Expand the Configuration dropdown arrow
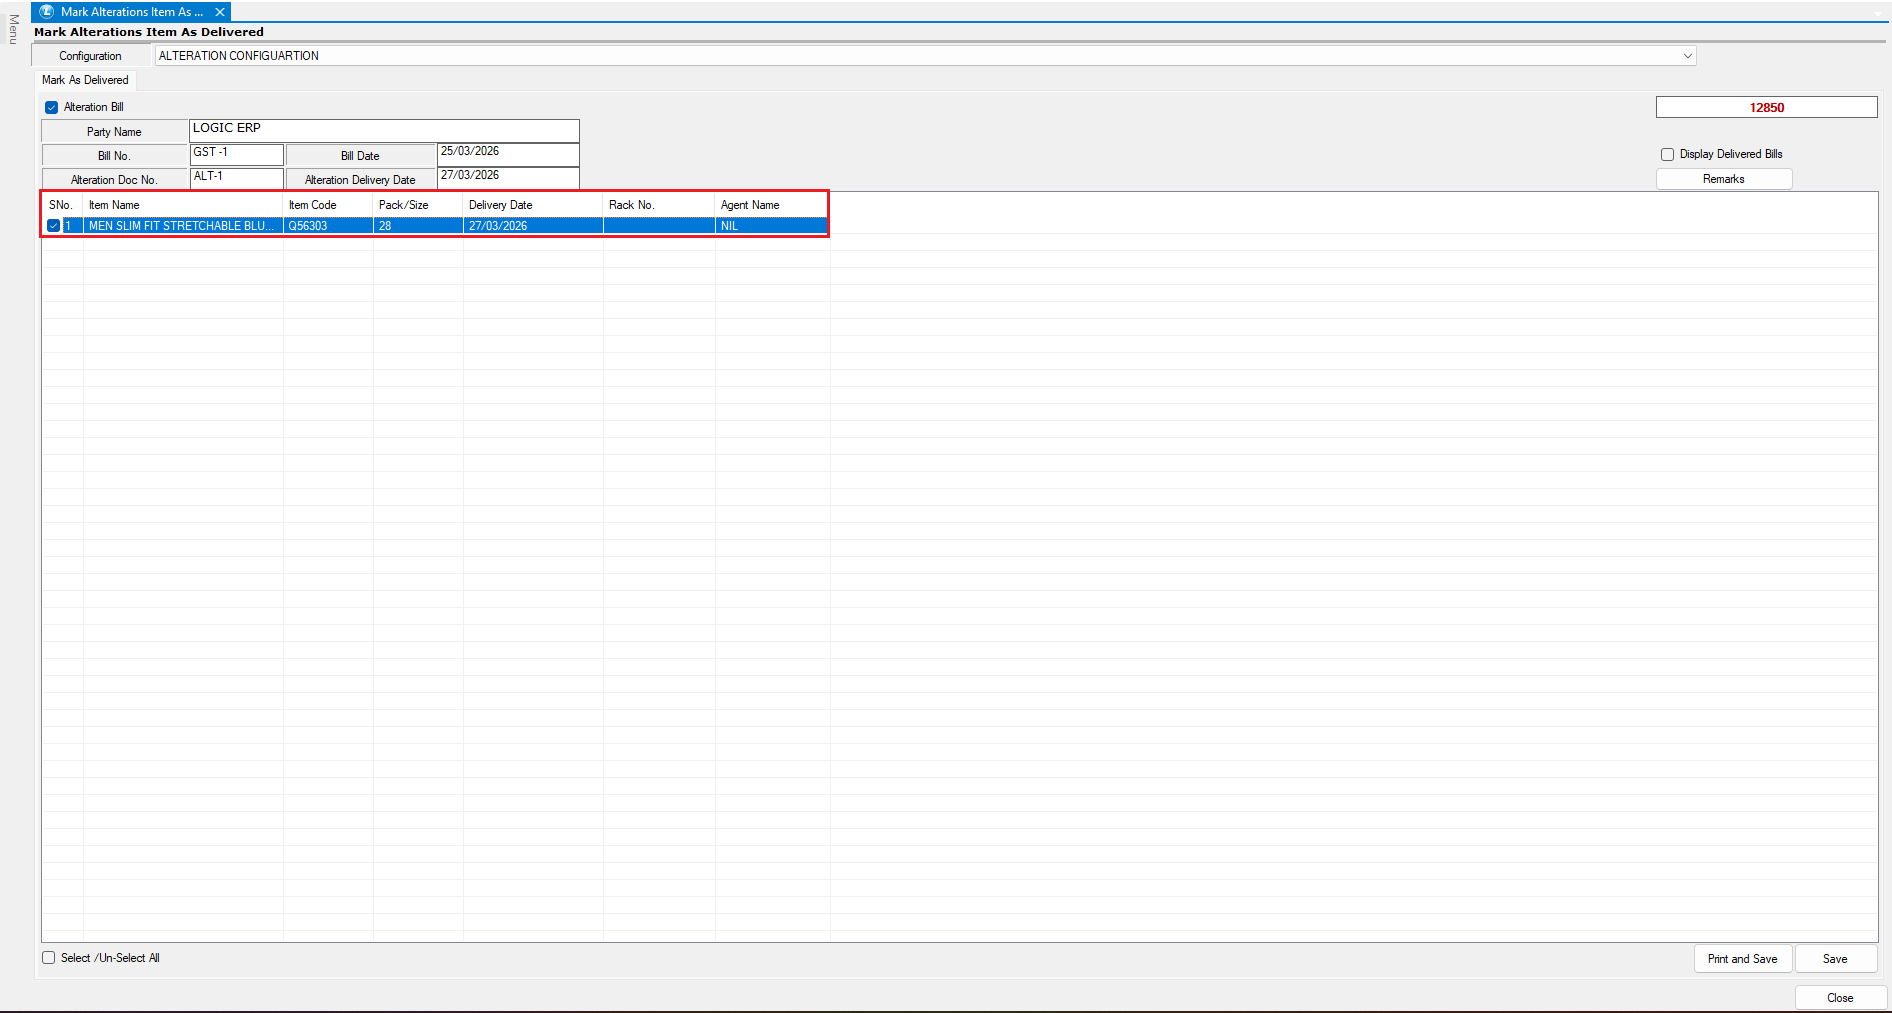Screen dimensions: 1892x1013 tap(1687, 56)
